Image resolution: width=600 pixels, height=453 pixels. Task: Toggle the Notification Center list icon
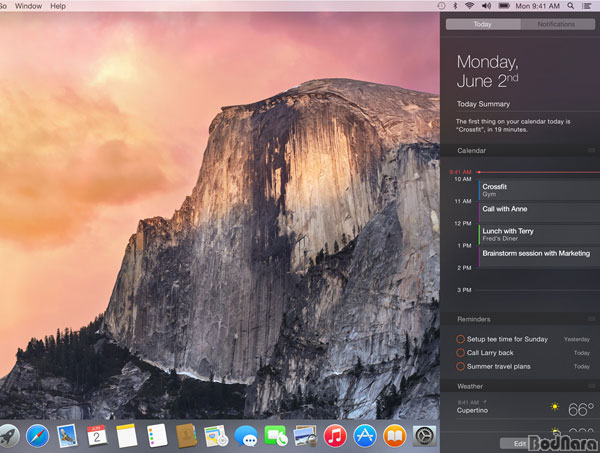pyautogui.click(x=586, y=6)
